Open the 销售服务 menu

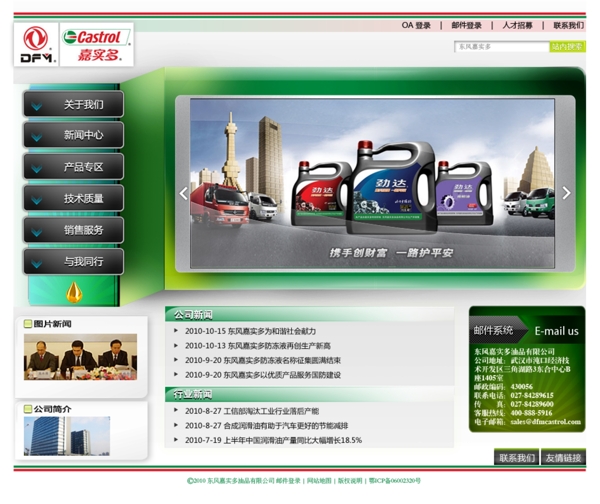click(x=73, y=230)
